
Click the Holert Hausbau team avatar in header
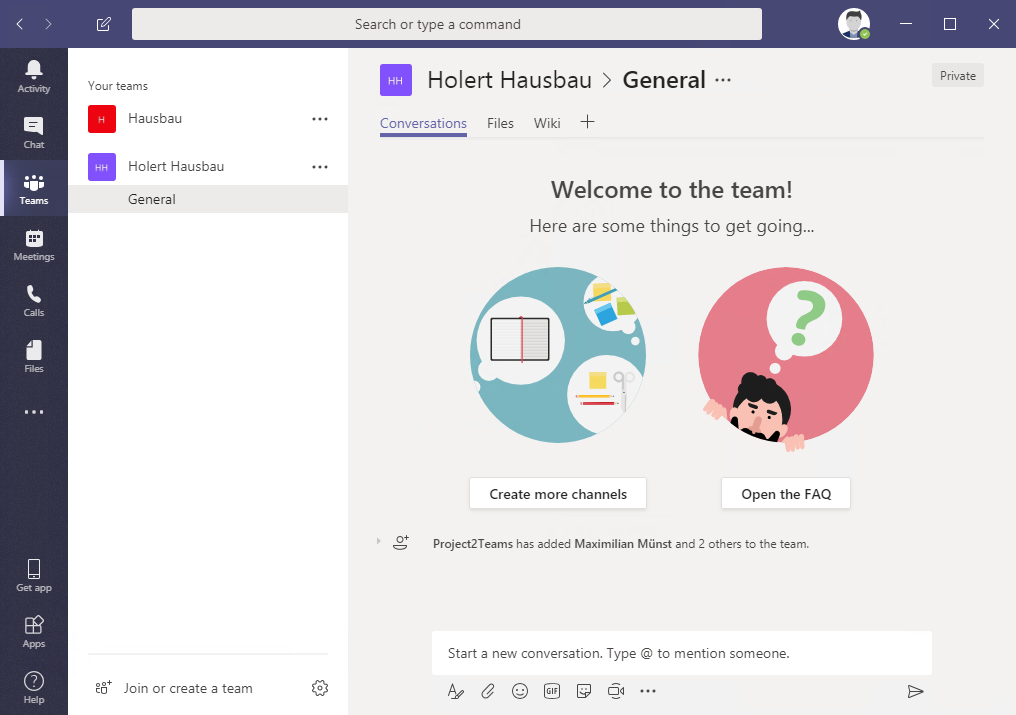(x=396, y=80)
